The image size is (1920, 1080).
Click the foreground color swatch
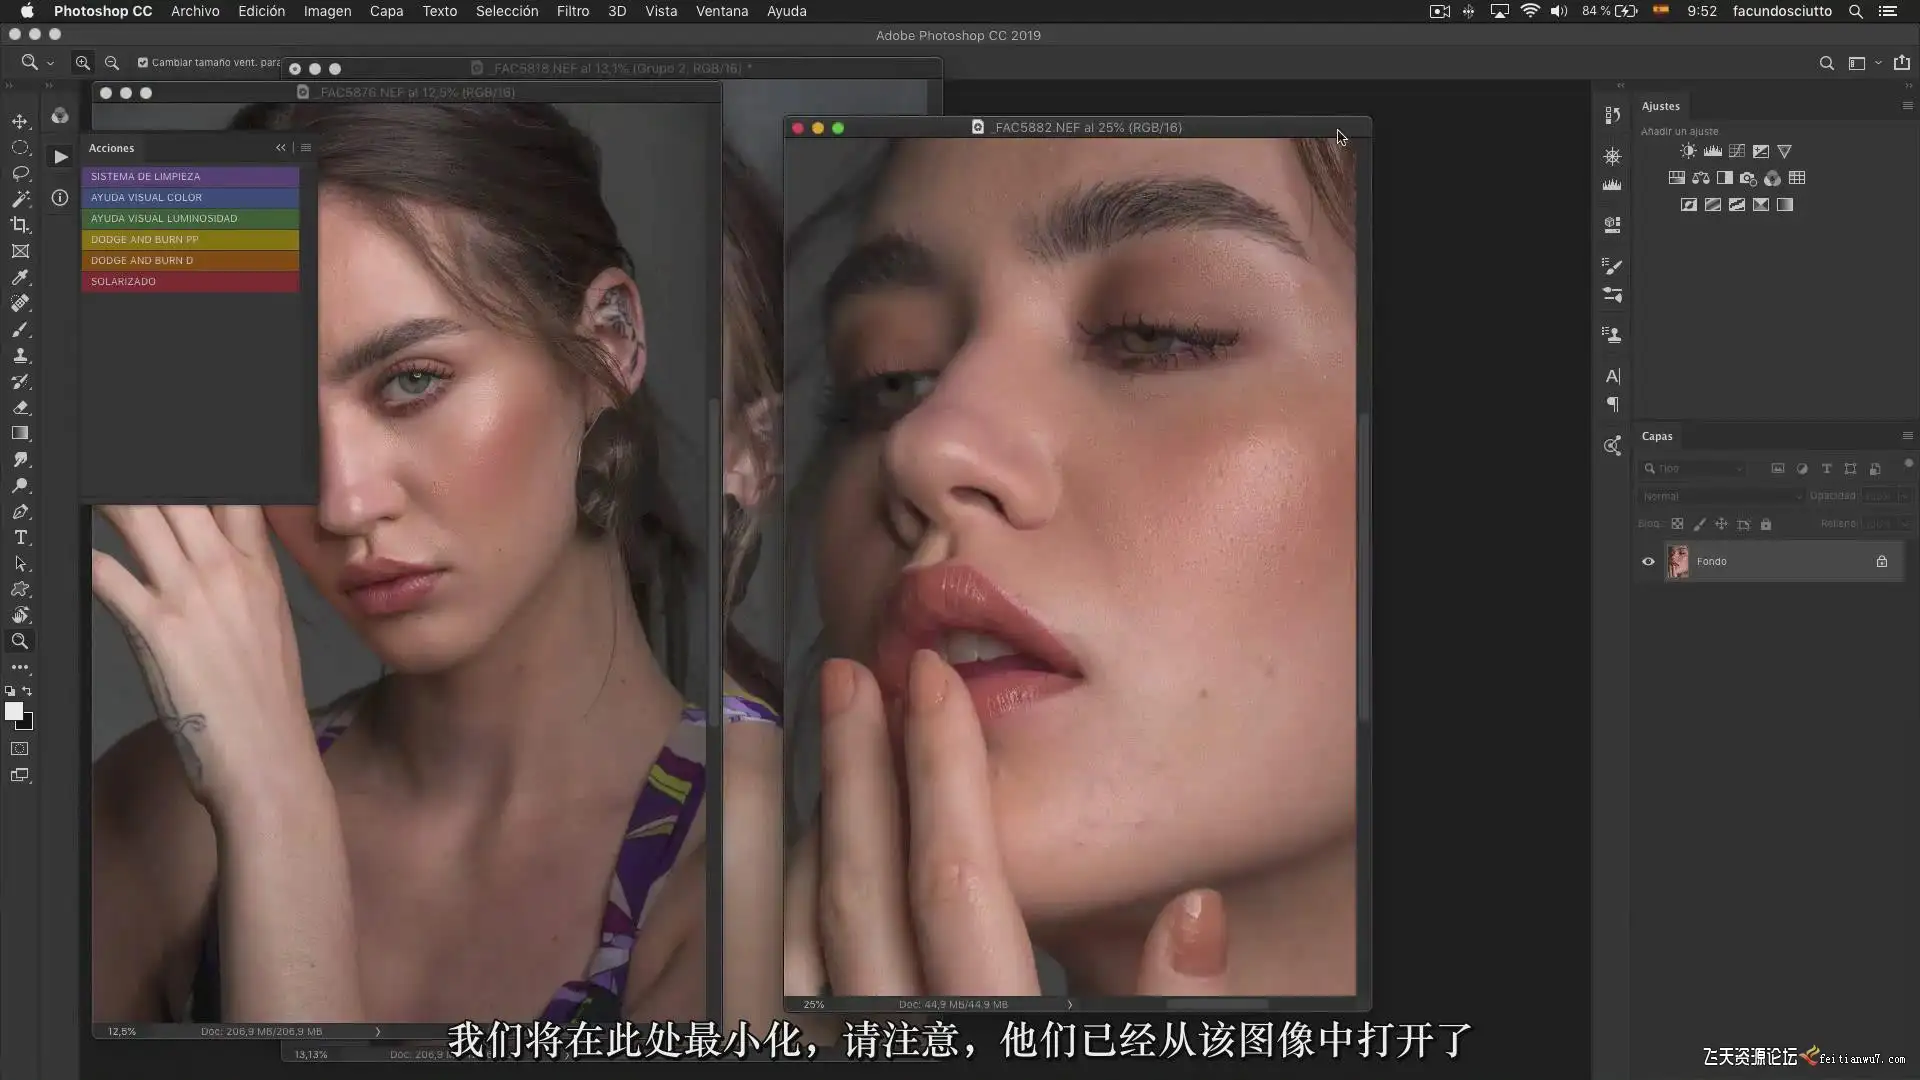pyautogui.click(x=13, y=710)
